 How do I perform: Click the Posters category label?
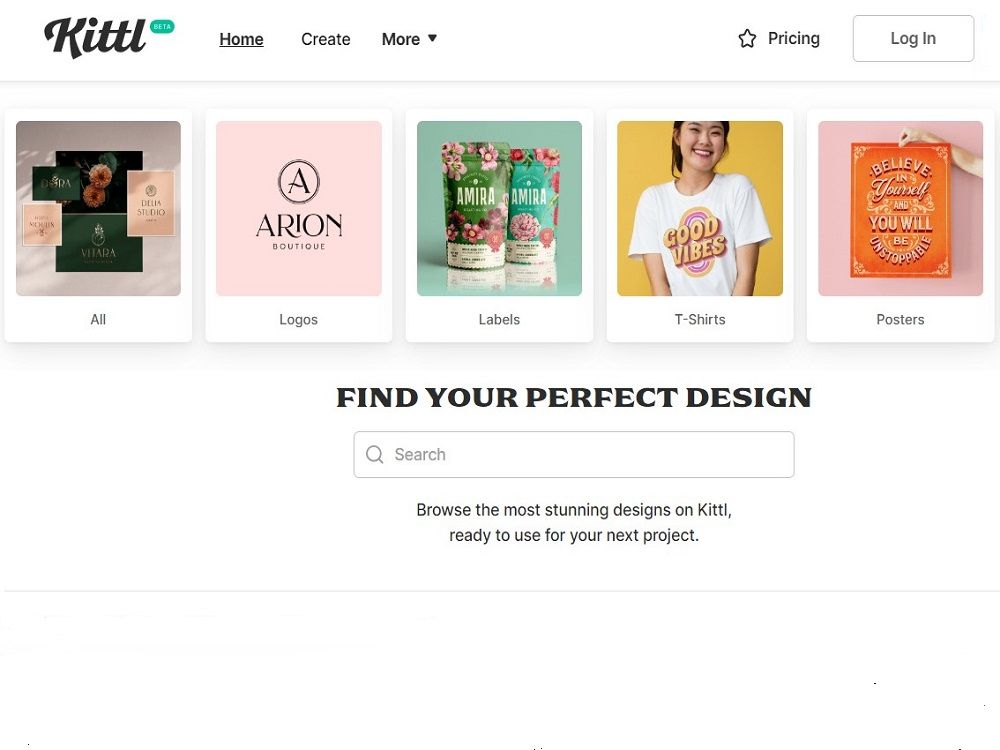pyautogui.click(x=900, y=320)
